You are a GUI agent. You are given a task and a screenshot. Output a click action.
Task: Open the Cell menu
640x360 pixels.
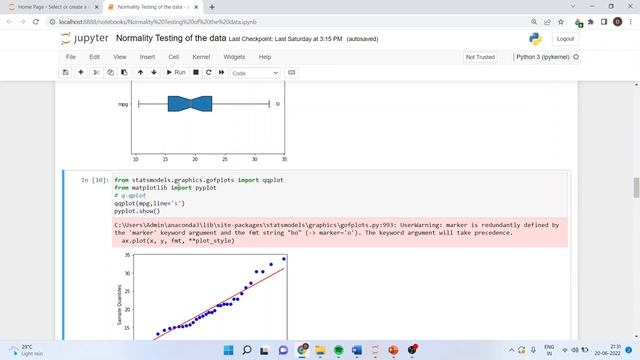point(173,57)
